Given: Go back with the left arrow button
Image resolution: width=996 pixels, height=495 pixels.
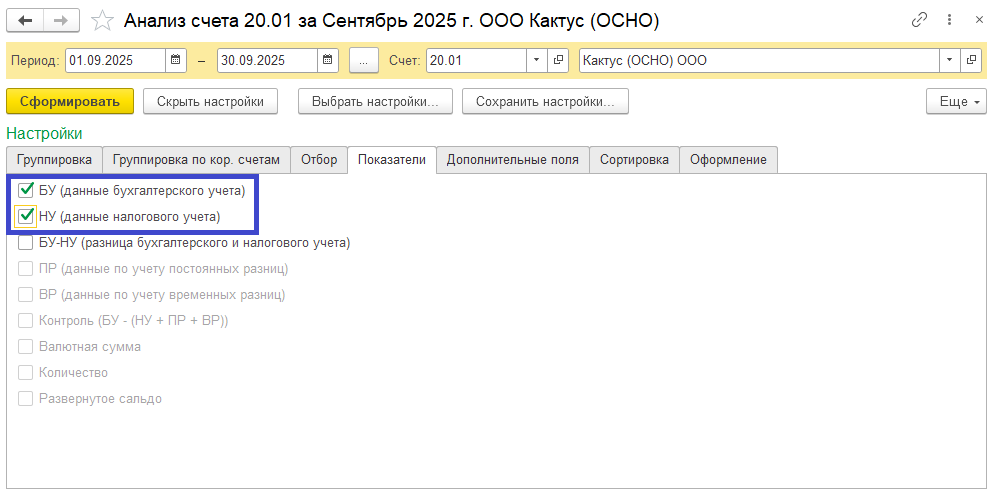Looking at the screenshot, I should pos(25,20).
